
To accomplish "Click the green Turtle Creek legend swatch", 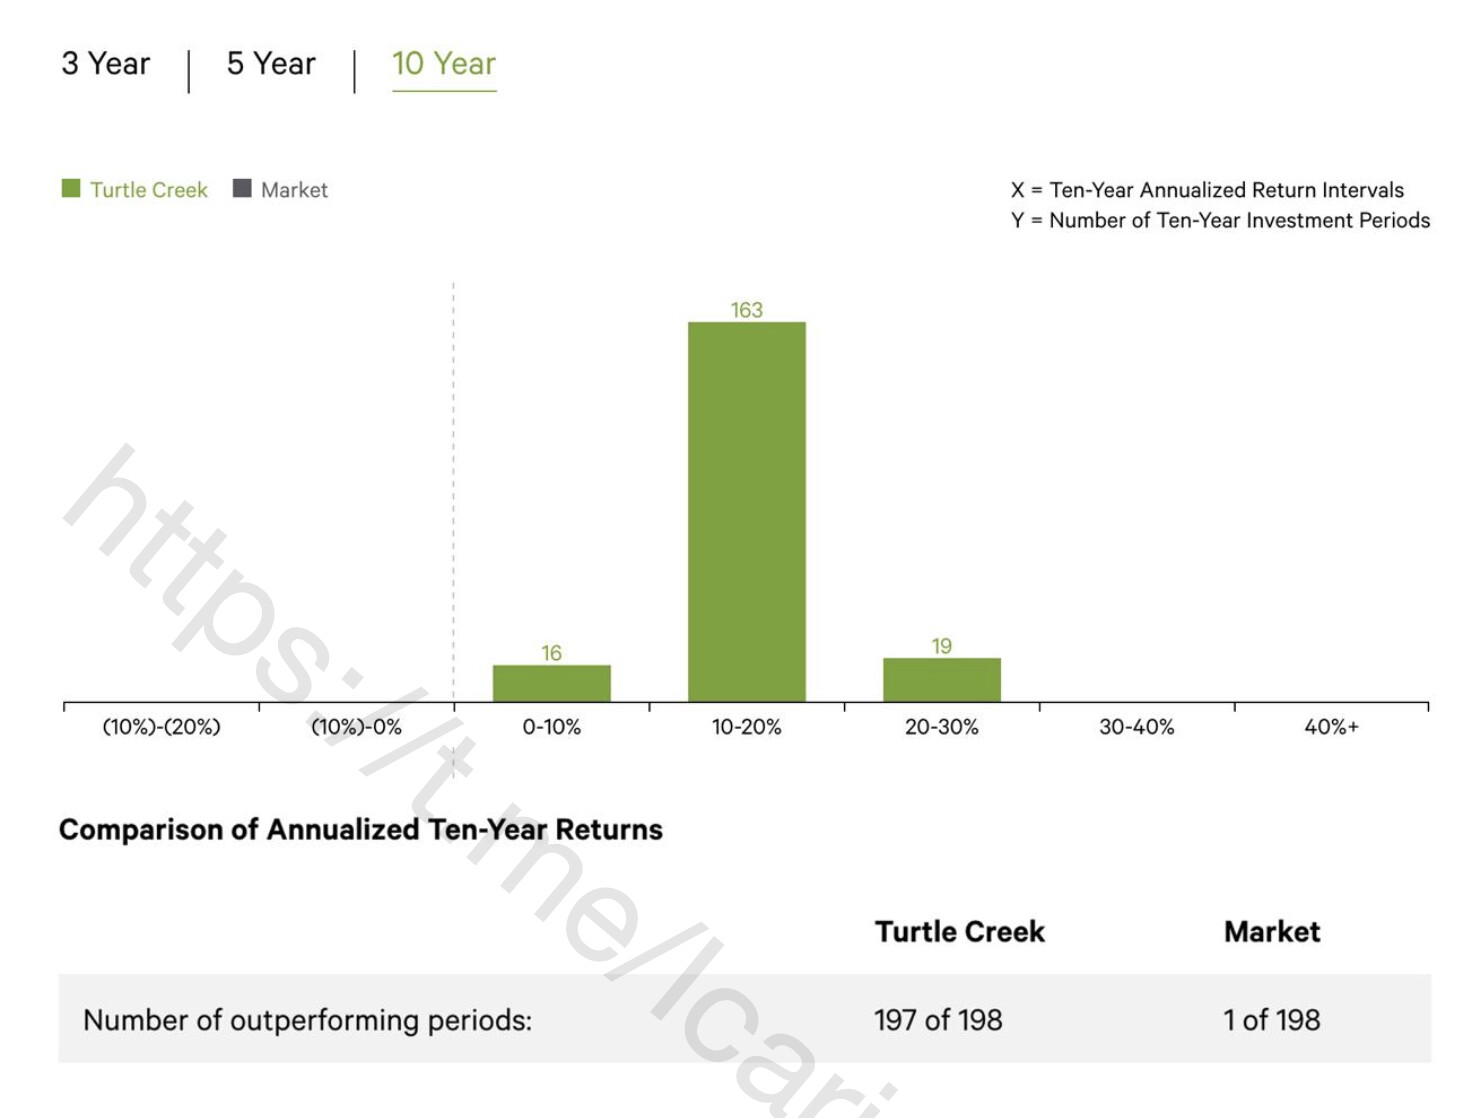I will pyautogui.click(x=71, y=189).
